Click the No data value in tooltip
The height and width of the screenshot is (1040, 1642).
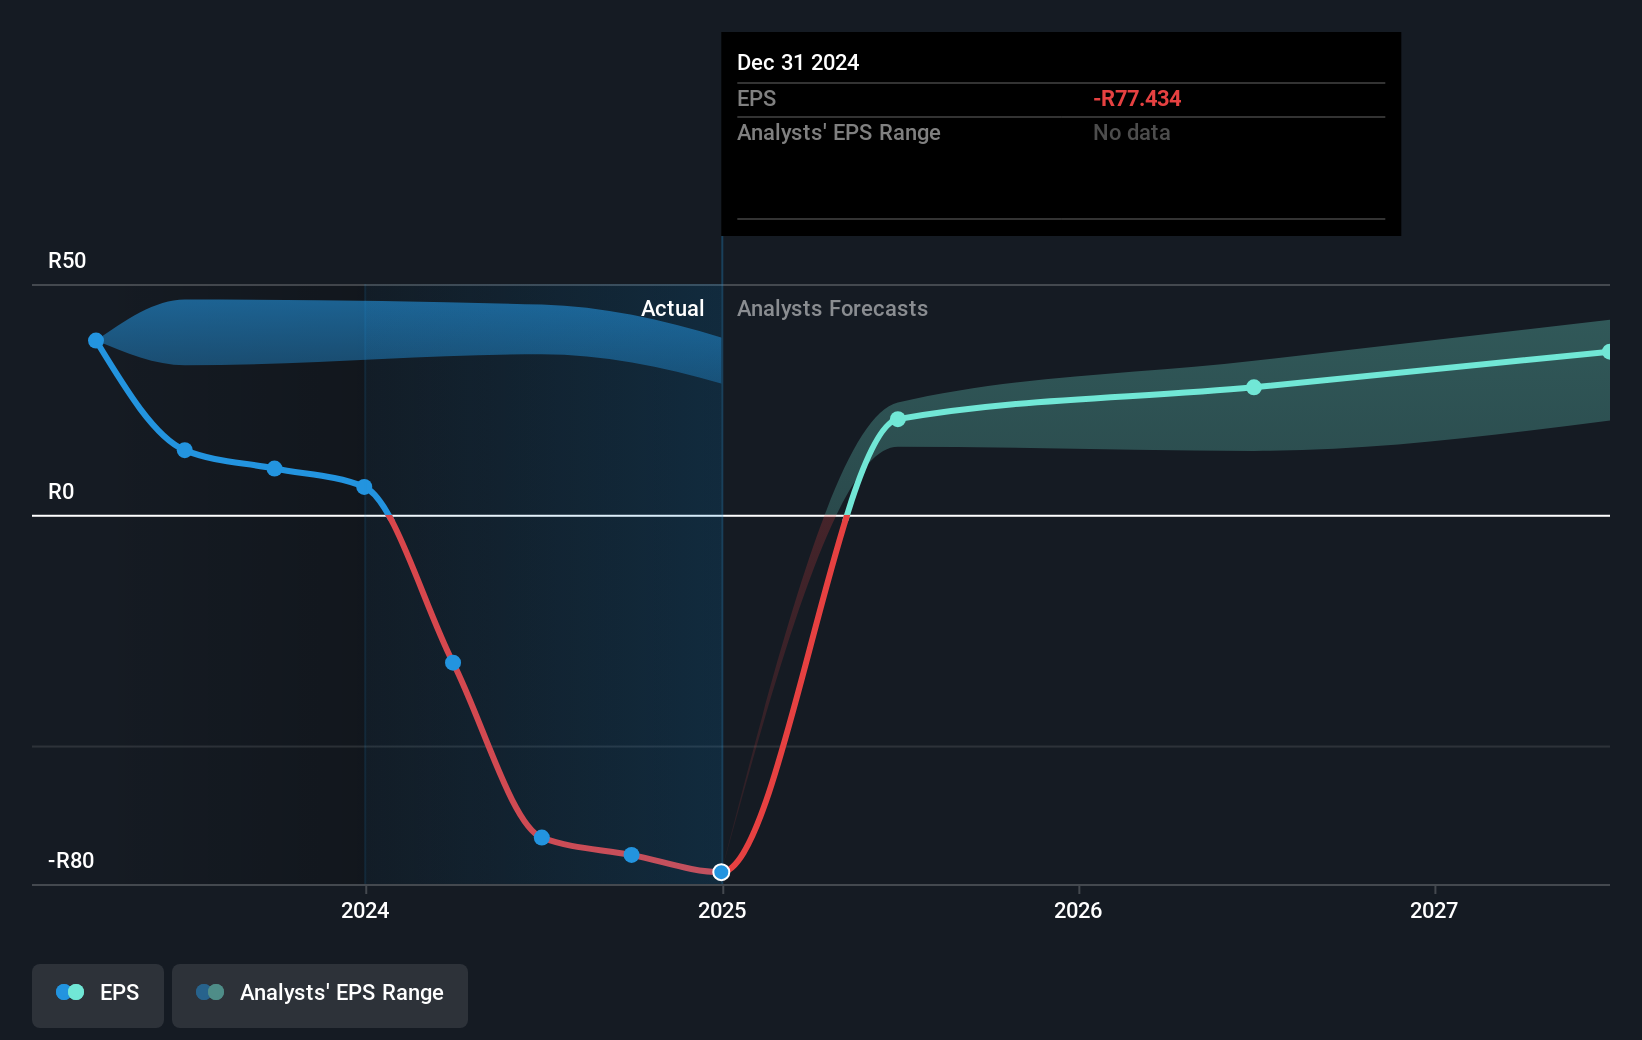point(1131,133)
